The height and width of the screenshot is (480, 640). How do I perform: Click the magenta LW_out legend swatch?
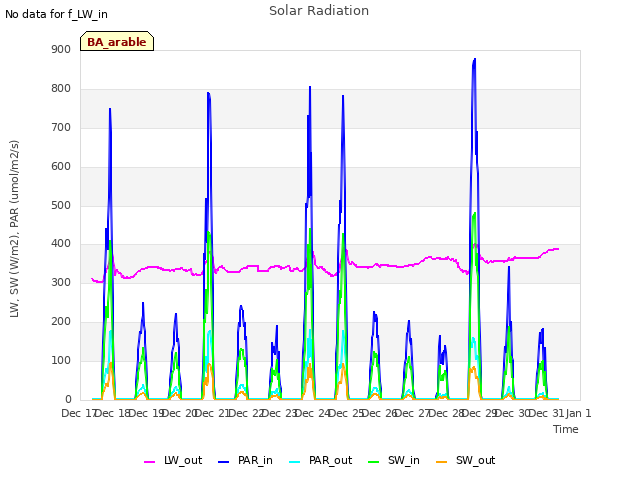[x=149, y=462]
